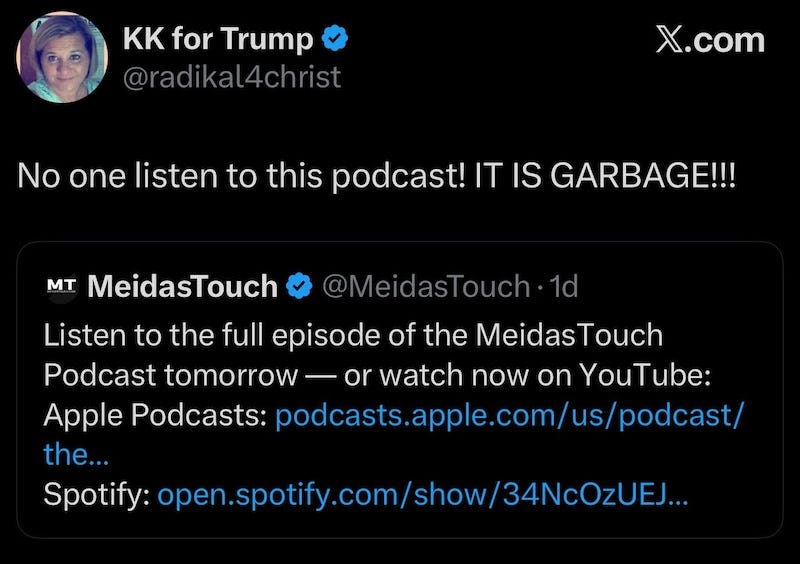Viewport: 800px width, 564px height.
Task: Click the 'Apple Podcasts:' label
Action: (x=155, y=415)
